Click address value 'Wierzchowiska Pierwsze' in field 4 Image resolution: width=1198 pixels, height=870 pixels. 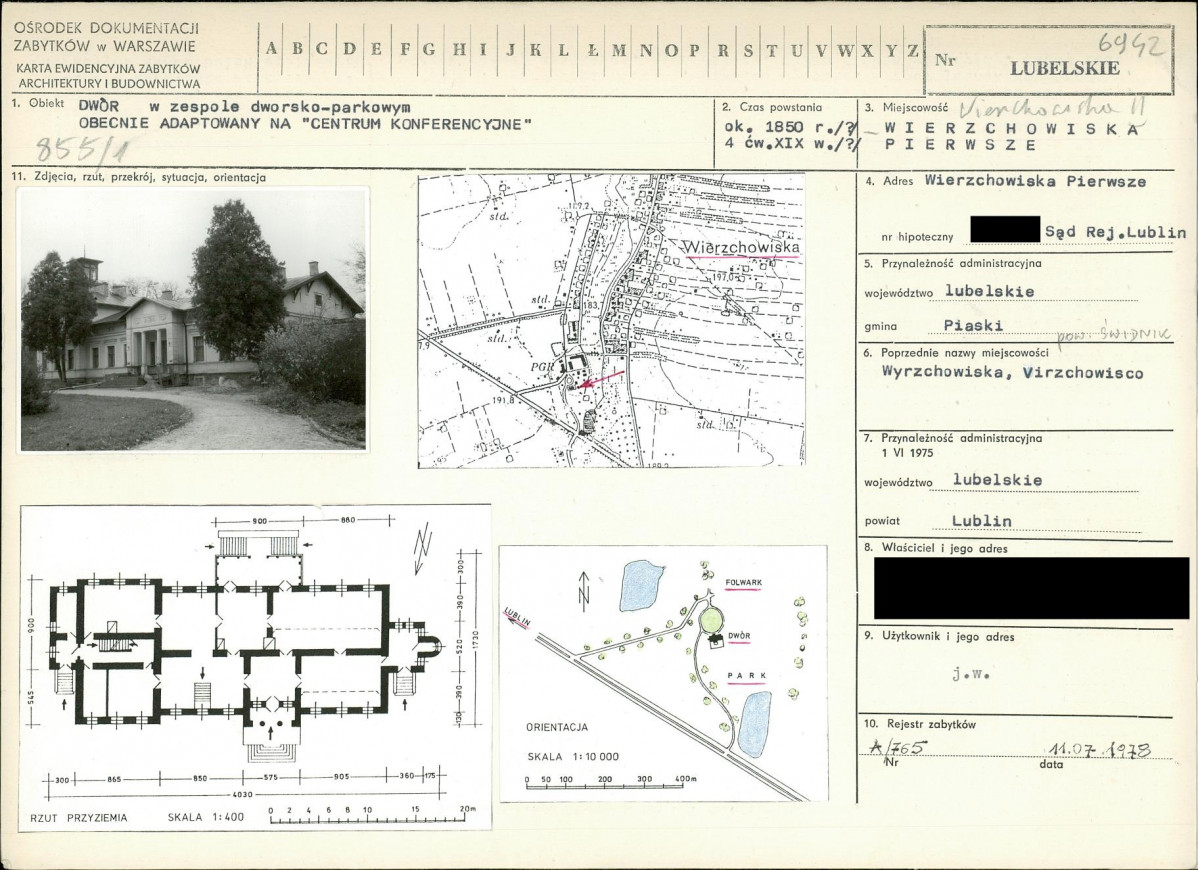pyautogui.click(x=1035, y=182)
